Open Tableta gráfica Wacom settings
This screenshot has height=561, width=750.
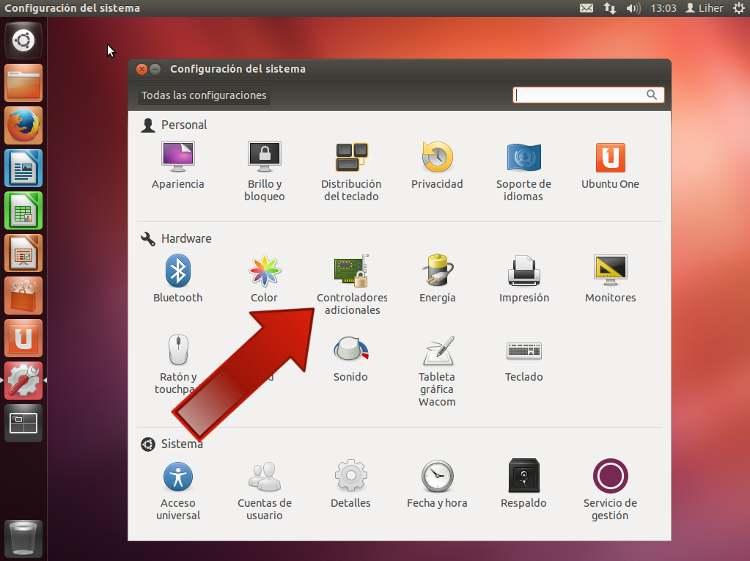coord(437,371)
